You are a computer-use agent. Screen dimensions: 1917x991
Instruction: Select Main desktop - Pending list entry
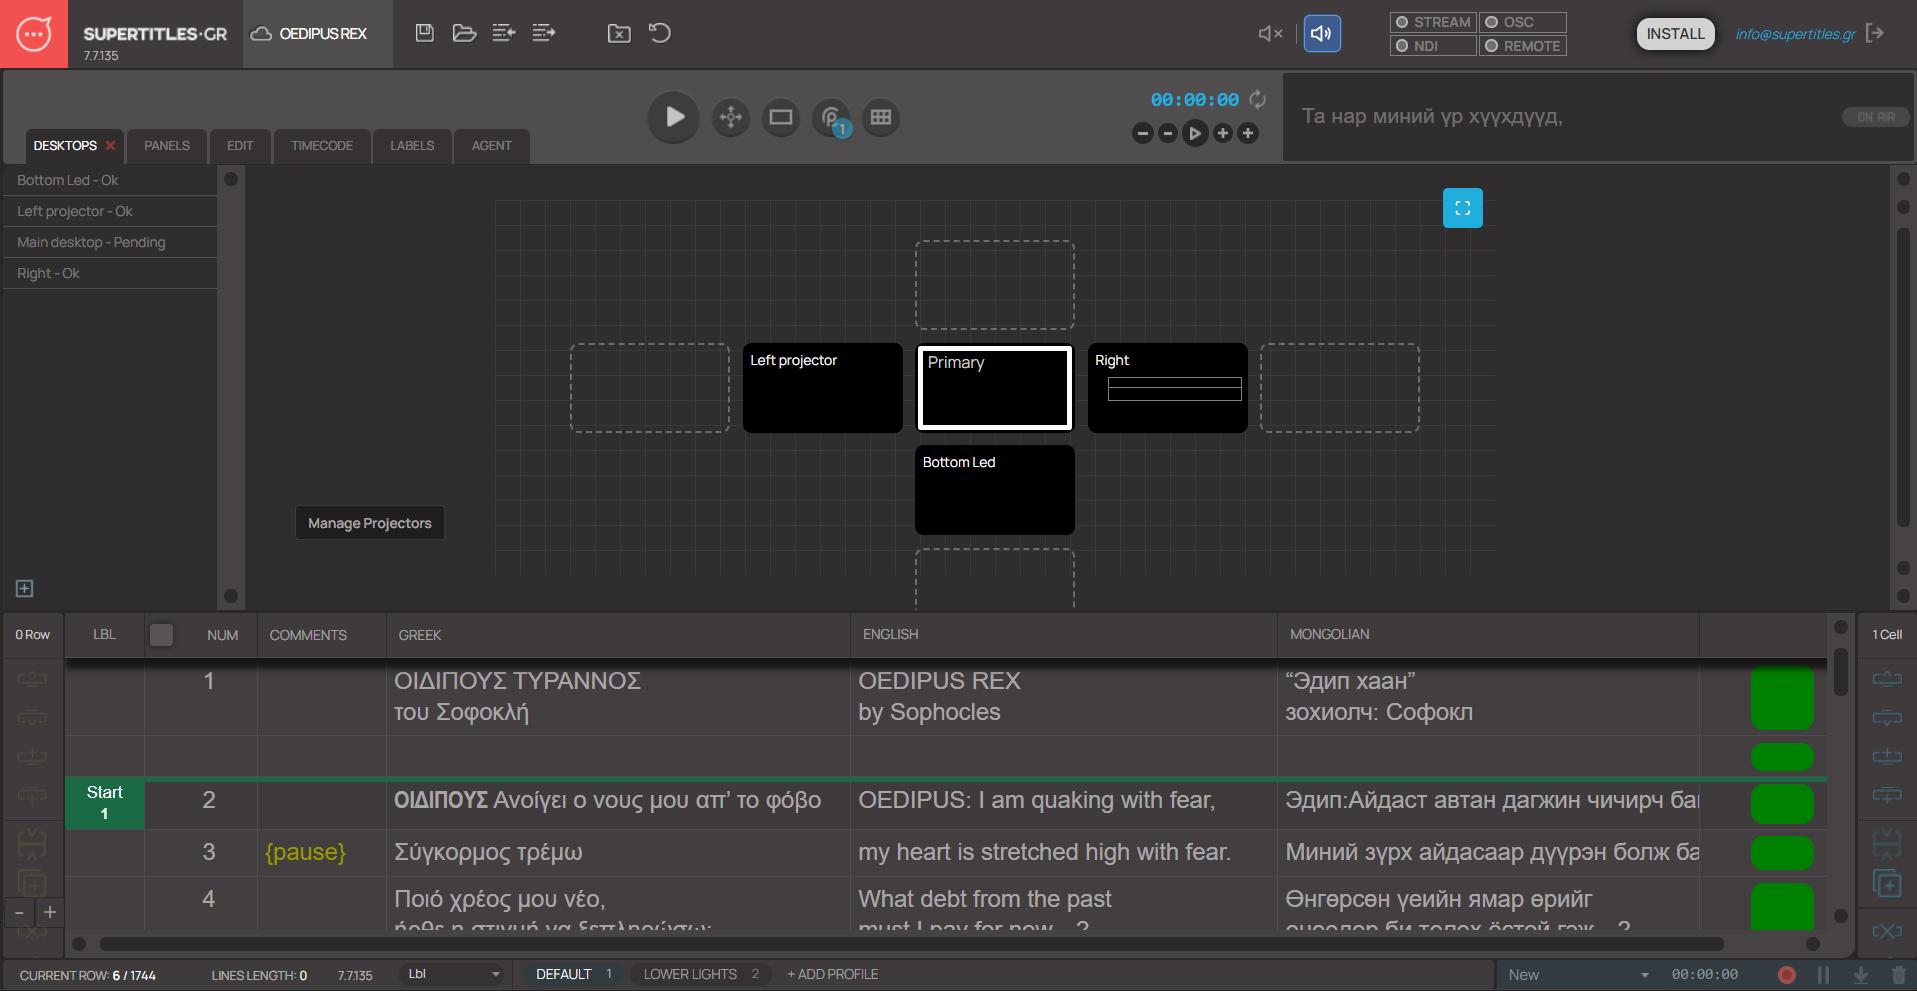coord(110,242)
